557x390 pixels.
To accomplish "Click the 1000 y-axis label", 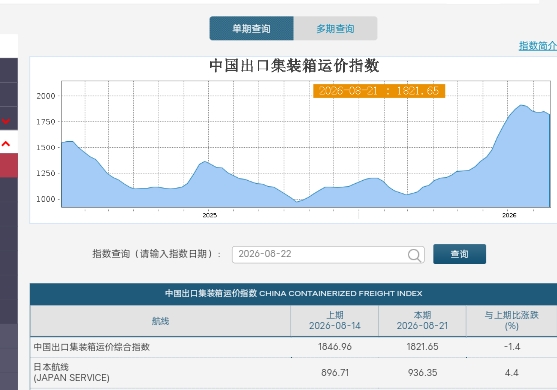I will pyautogui.click(x=46, y=199).
